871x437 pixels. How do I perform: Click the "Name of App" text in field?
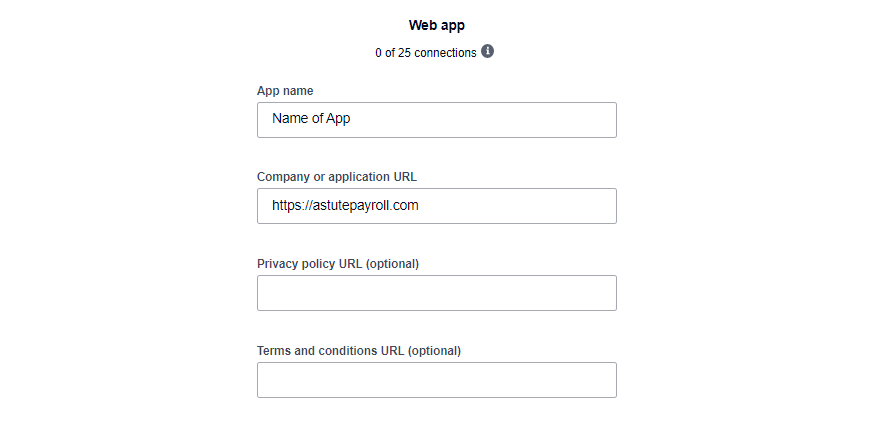(x=311, y=119)
